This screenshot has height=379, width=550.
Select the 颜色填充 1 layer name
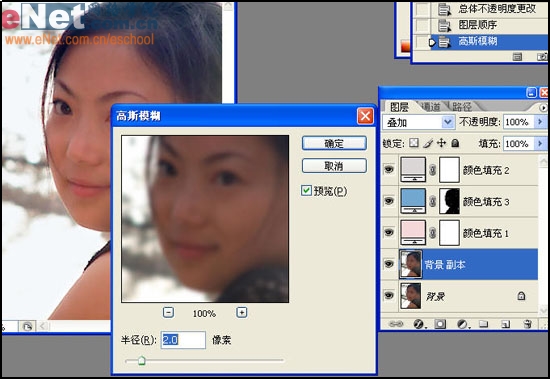[x=486, y=233]
